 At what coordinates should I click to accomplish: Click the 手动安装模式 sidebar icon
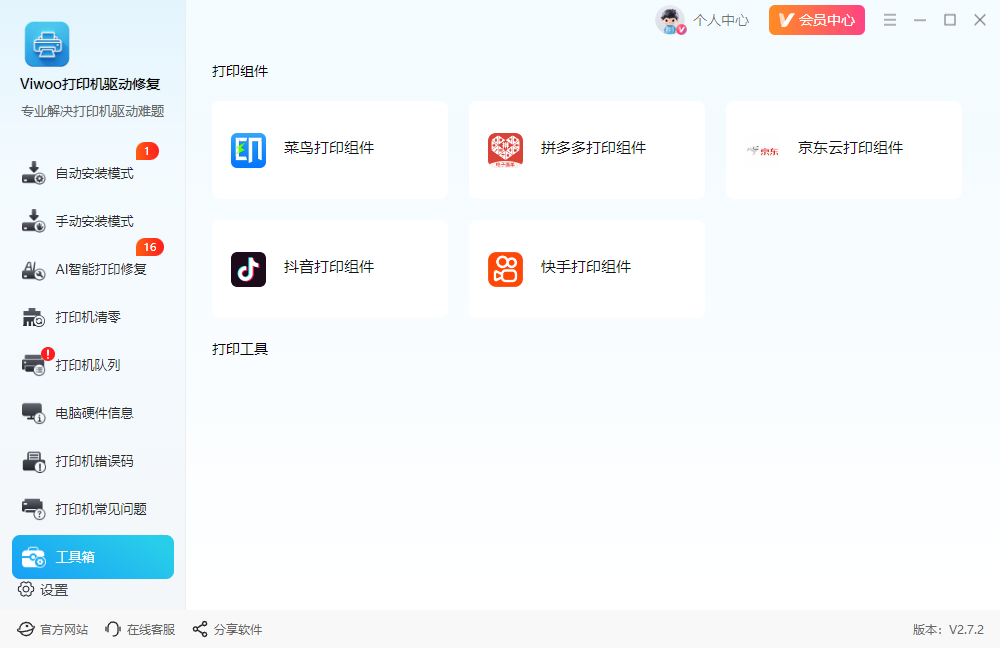click(33, 221)
